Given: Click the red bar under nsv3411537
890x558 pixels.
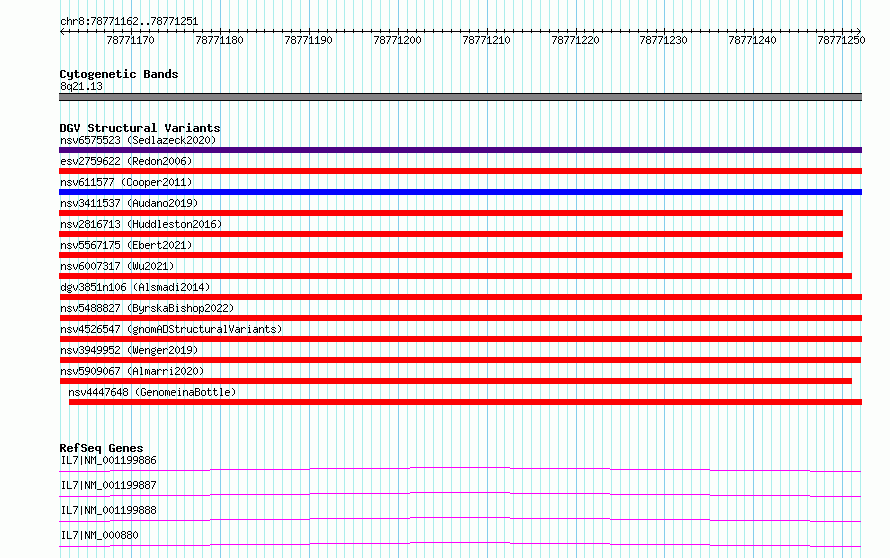Looking at the screenshot, I should (x=451, y=213).
